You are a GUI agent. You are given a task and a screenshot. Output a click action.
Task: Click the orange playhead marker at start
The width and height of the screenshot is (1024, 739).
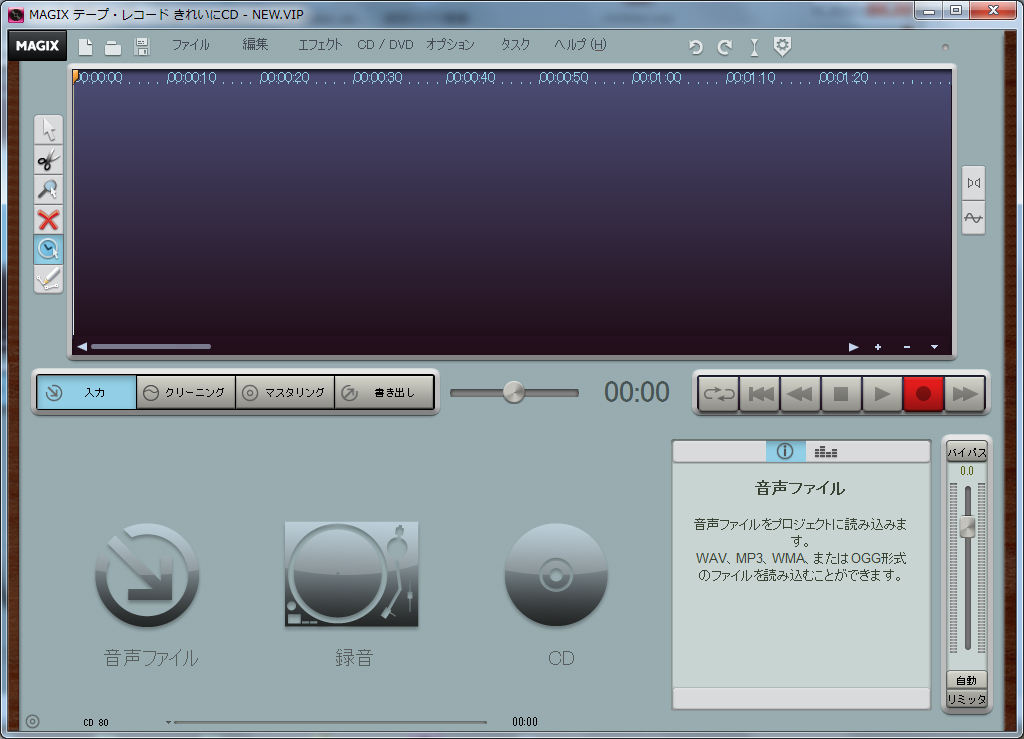pyautogui.click(x=75, y=76)
